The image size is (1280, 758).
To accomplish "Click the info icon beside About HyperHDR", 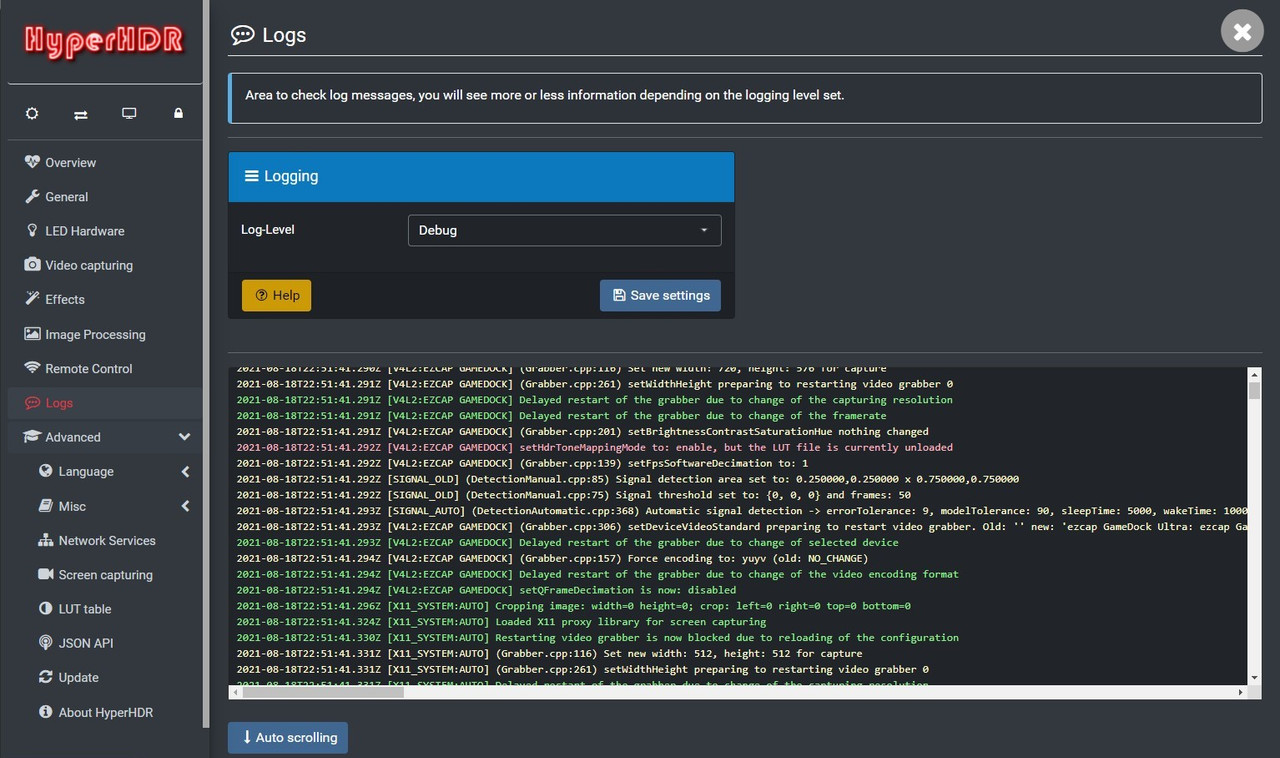I will (45, 712).
